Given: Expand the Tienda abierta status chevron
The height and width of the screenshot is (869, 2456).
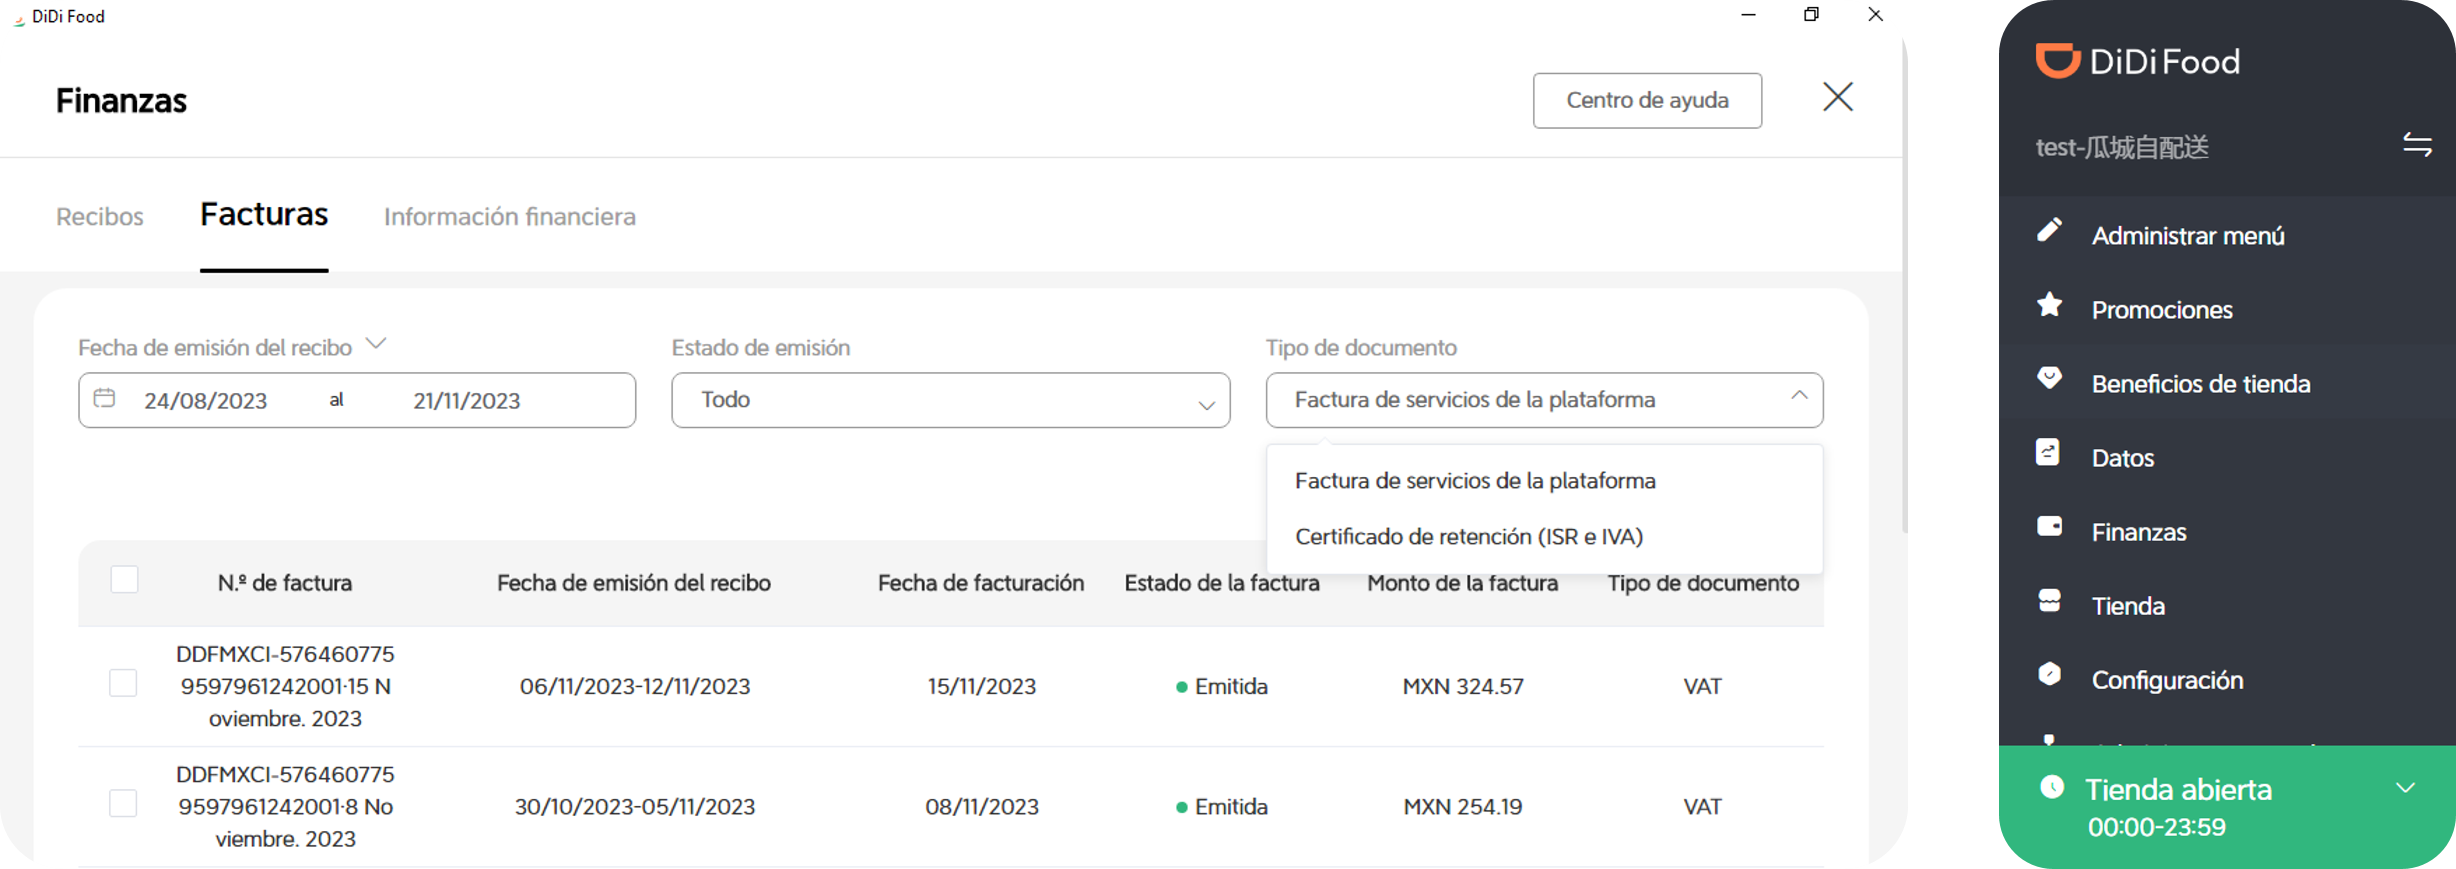Looking at the screenshot, I should pos(2405,788).
